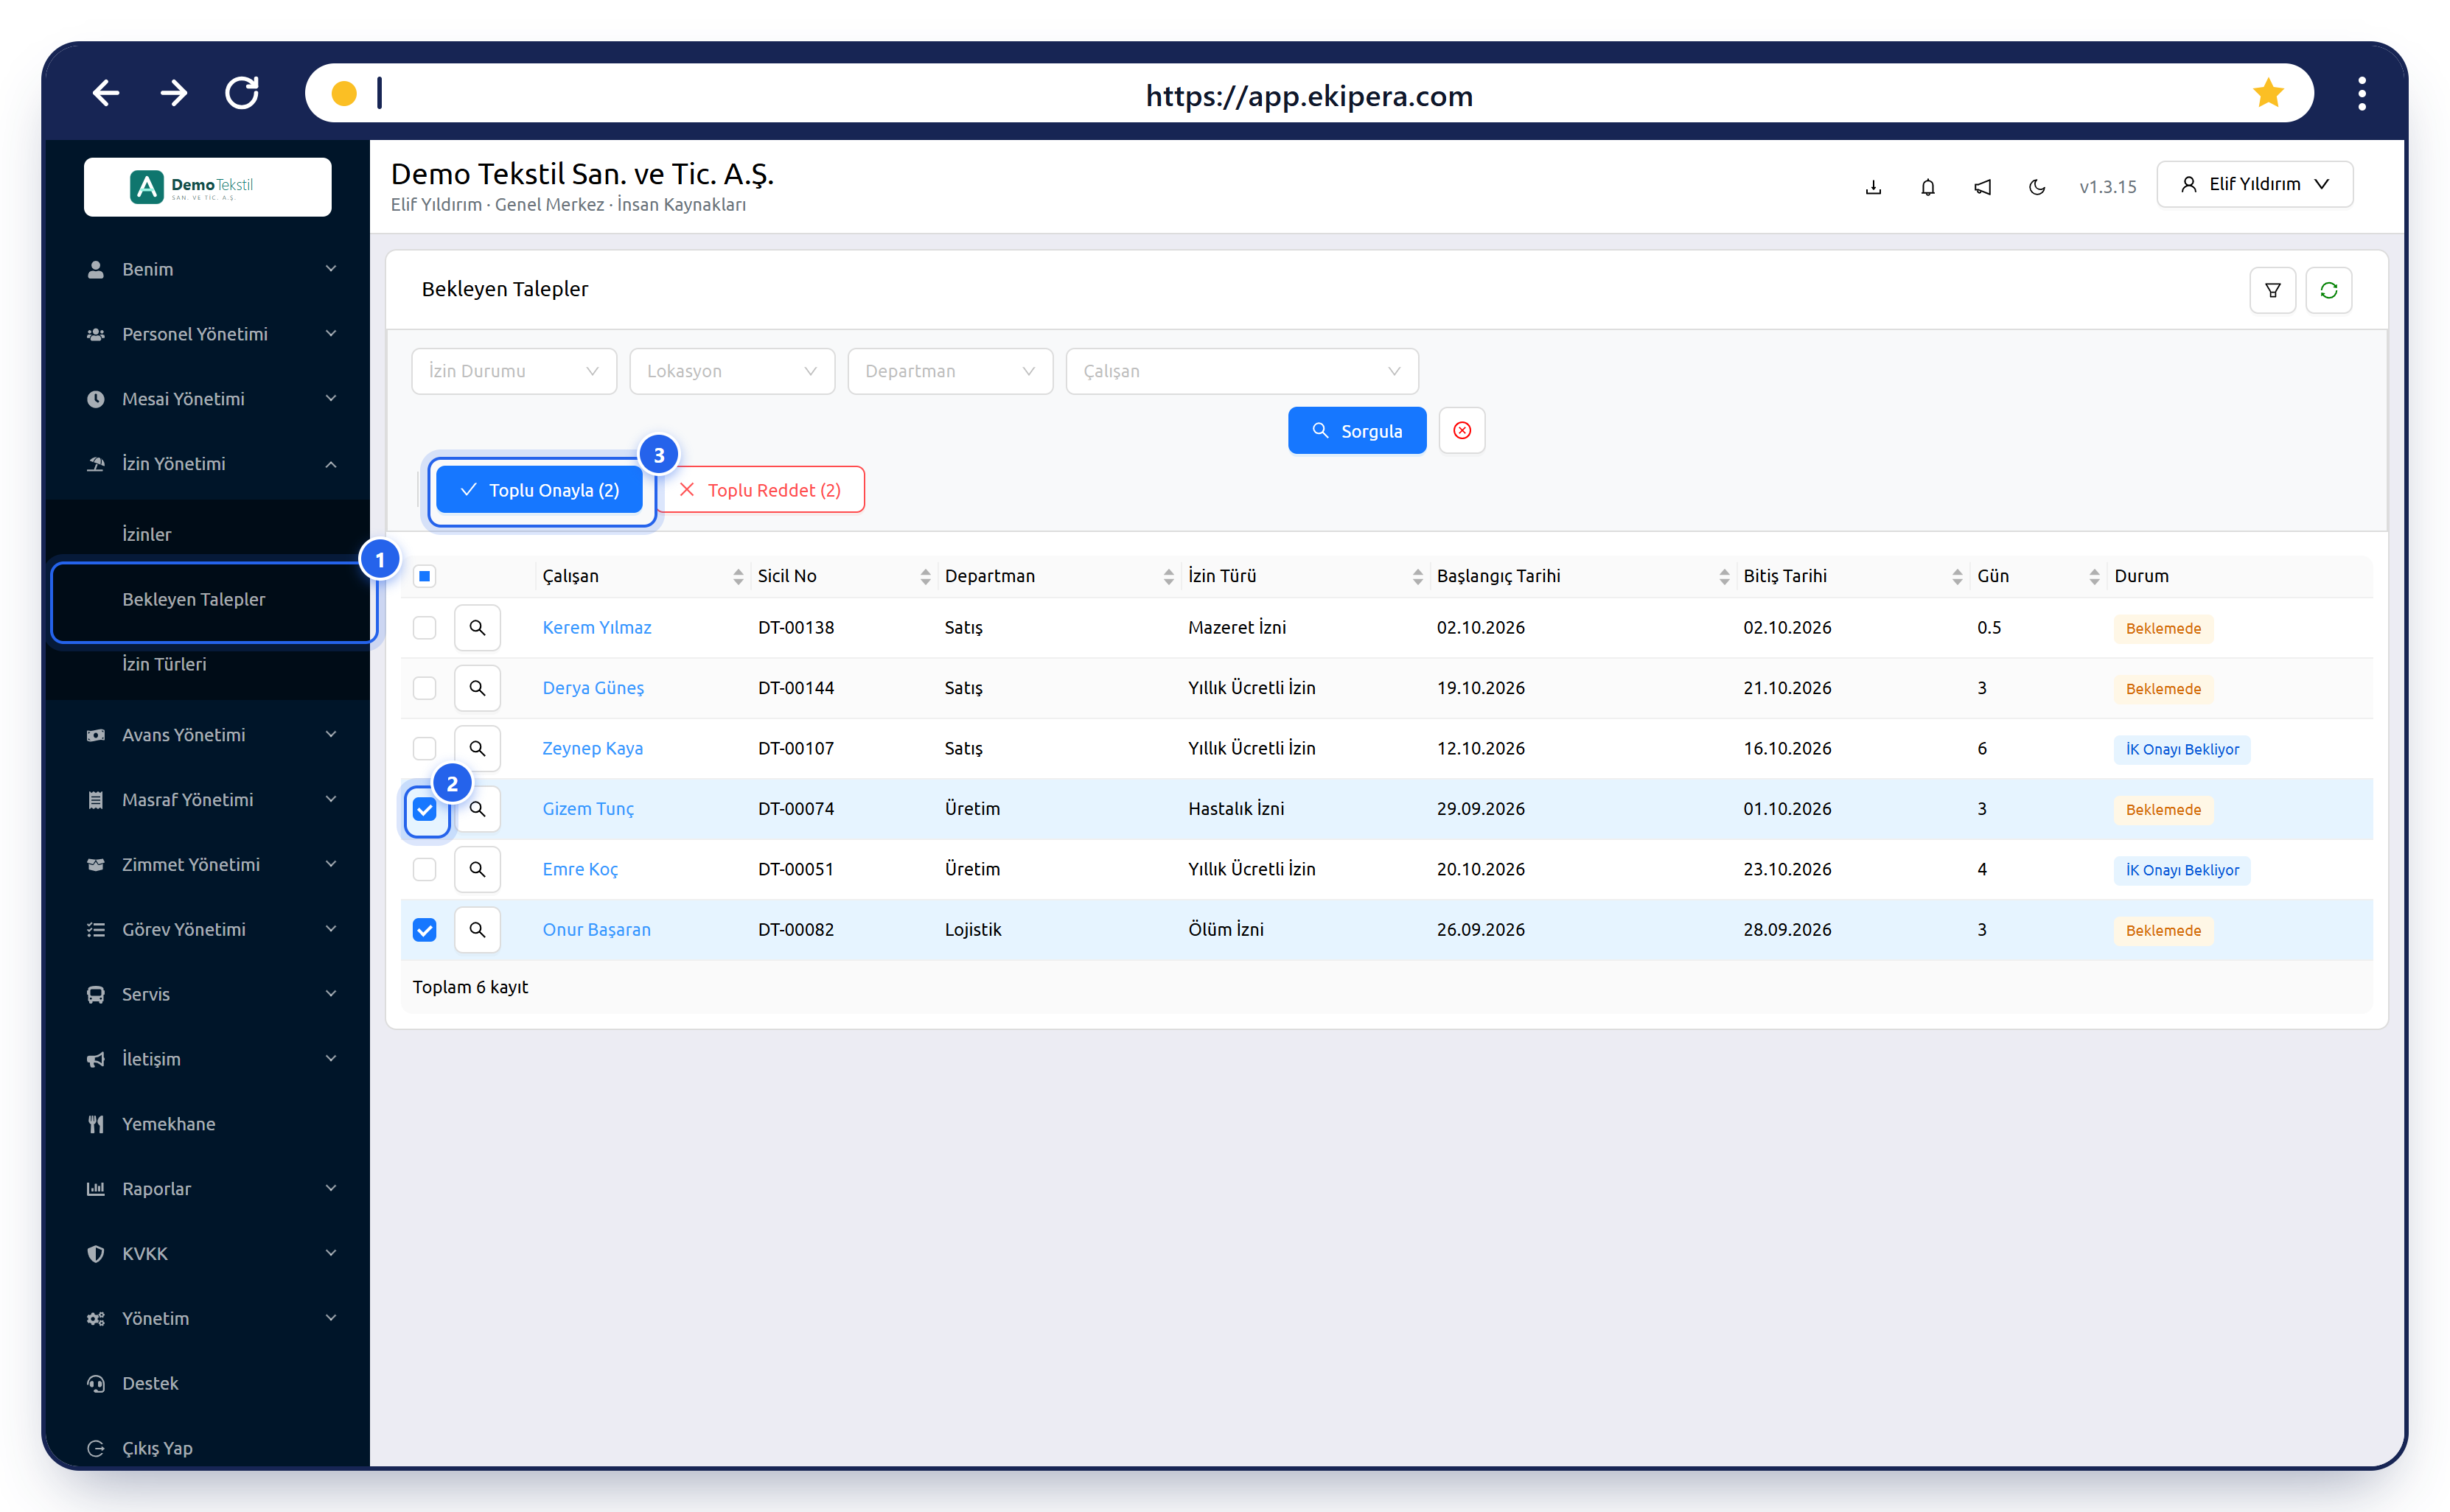Click the filter funnel icon

click(x=2272, y=290)
